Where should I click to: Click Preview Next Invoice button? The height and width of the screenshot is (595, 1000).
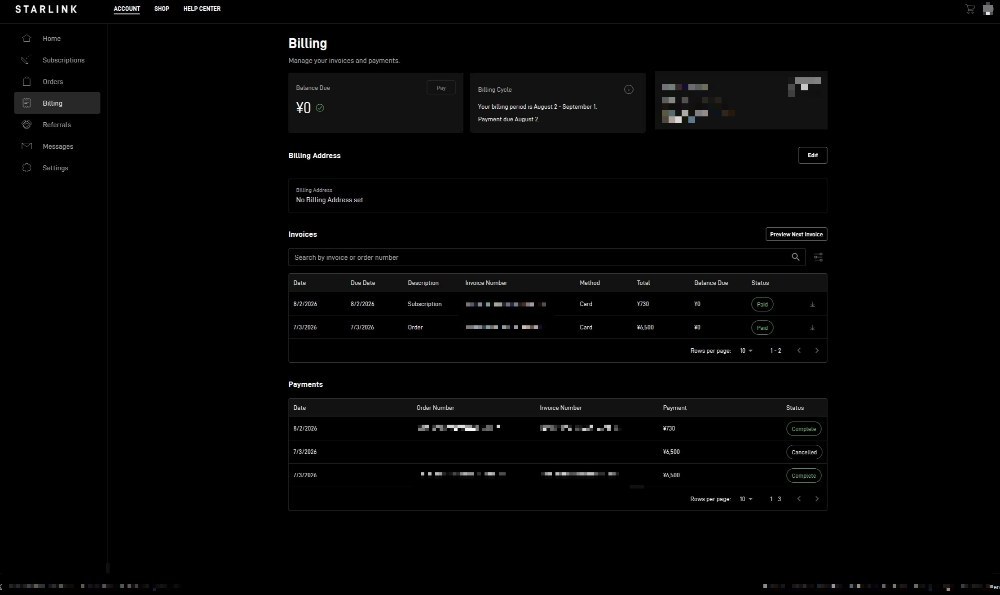[x=797, y=234]
